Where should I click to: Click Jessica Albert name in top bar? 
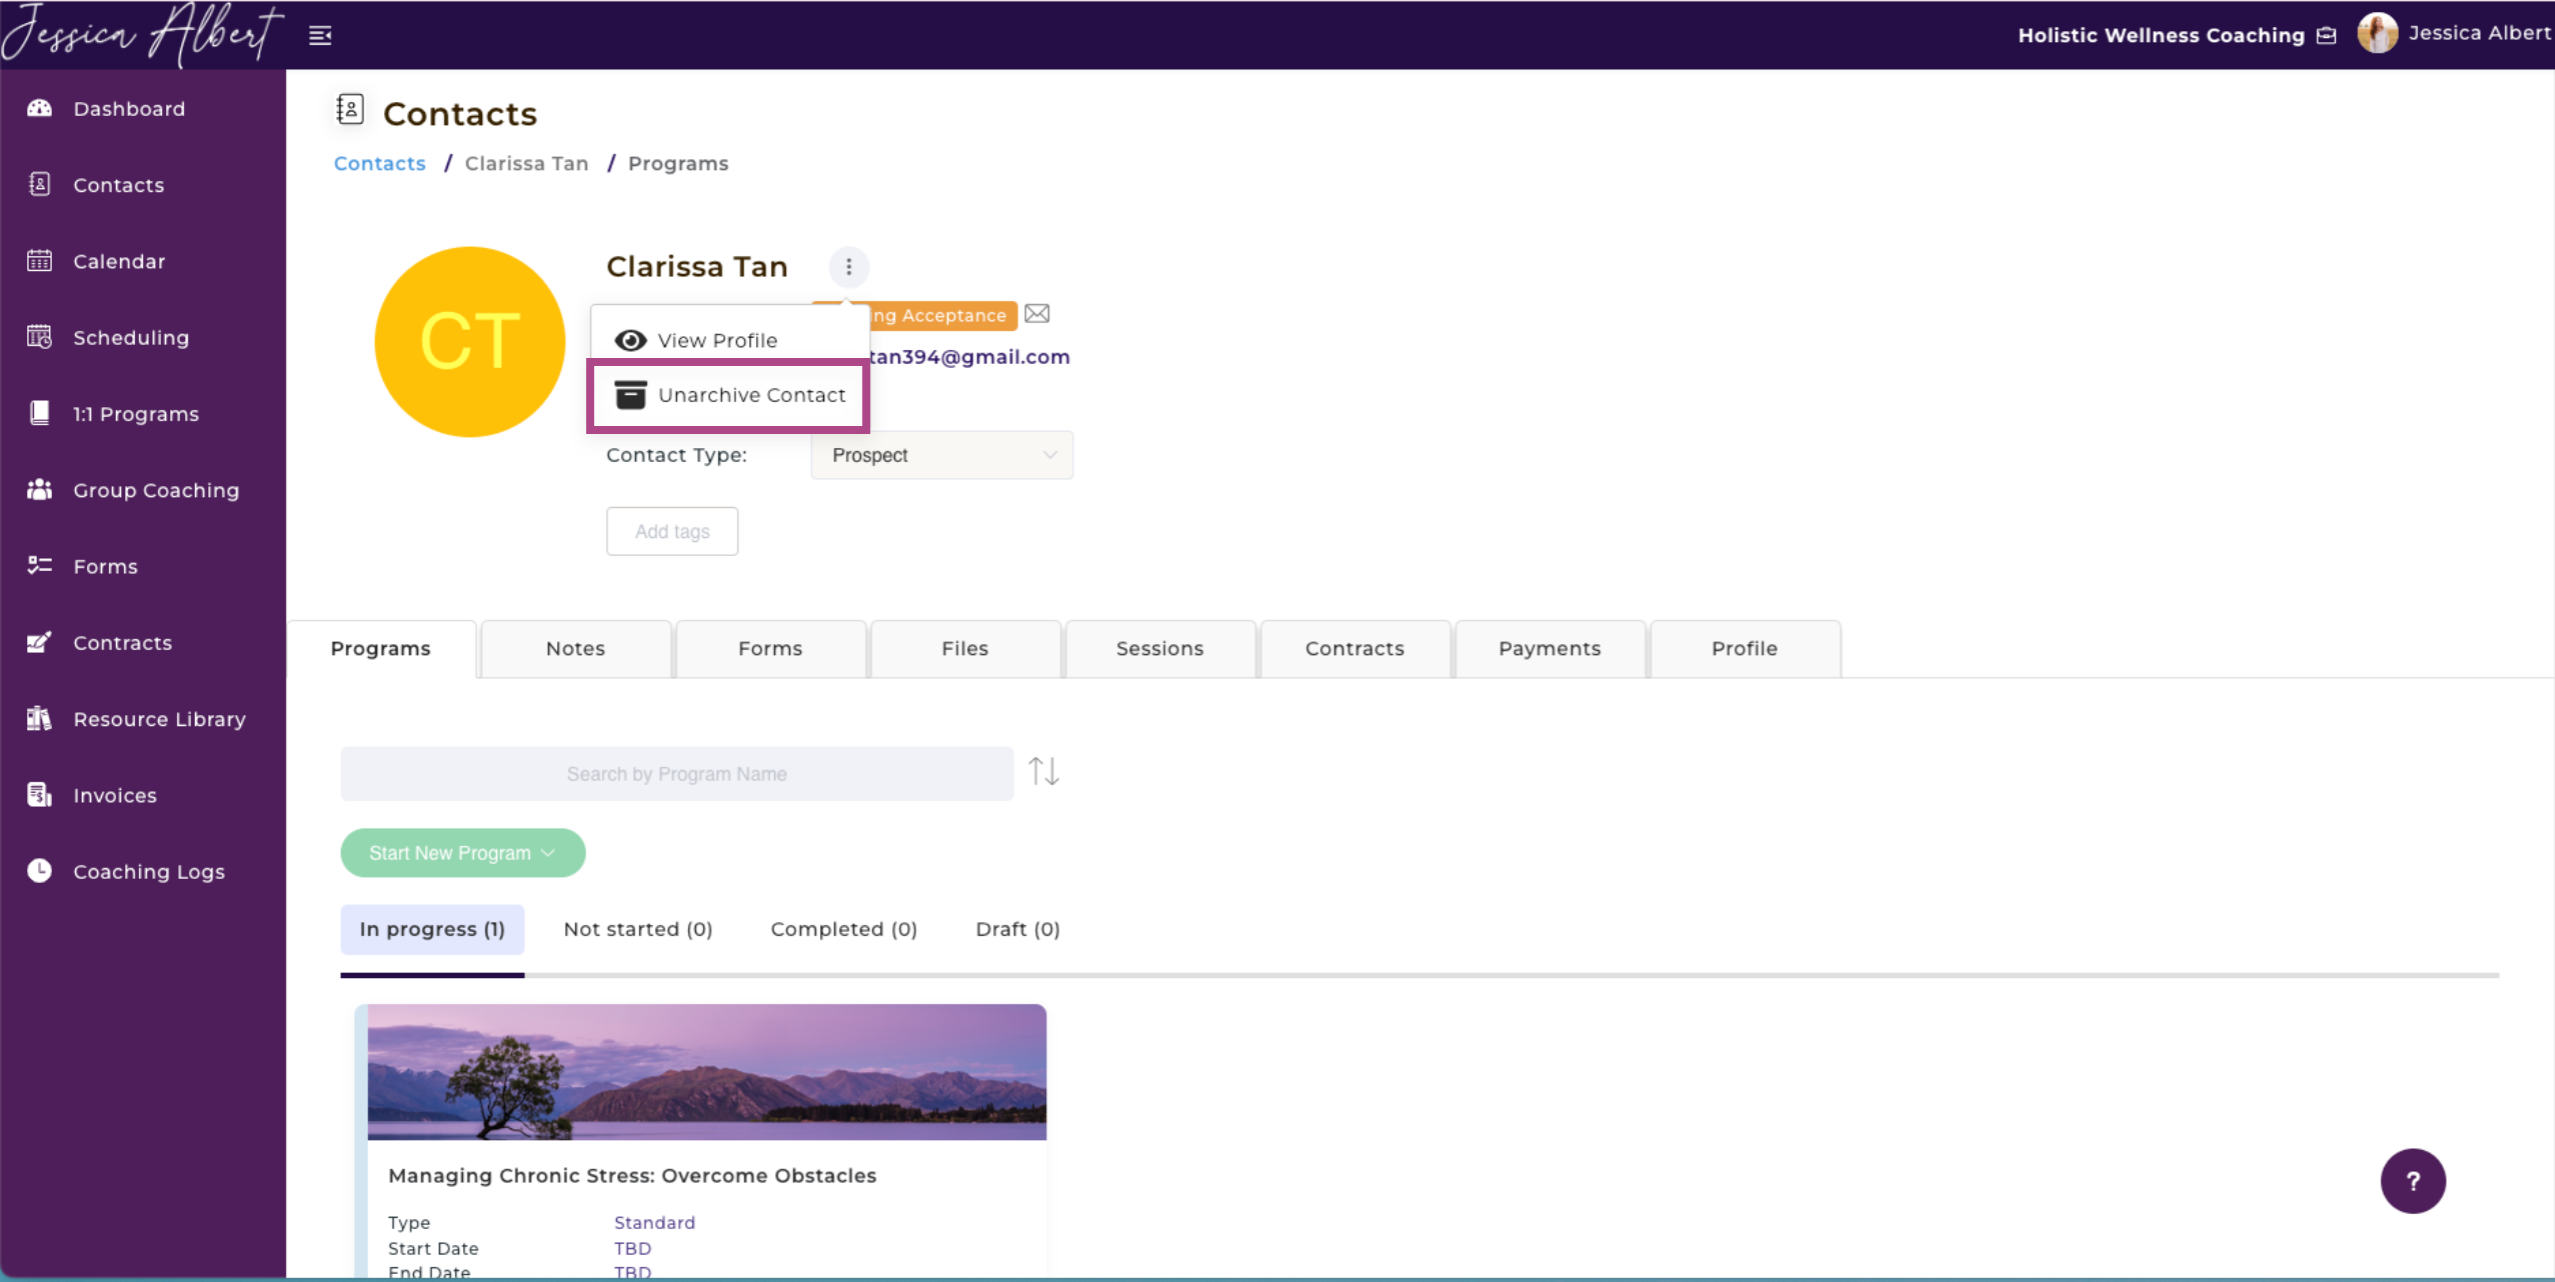2479,33
